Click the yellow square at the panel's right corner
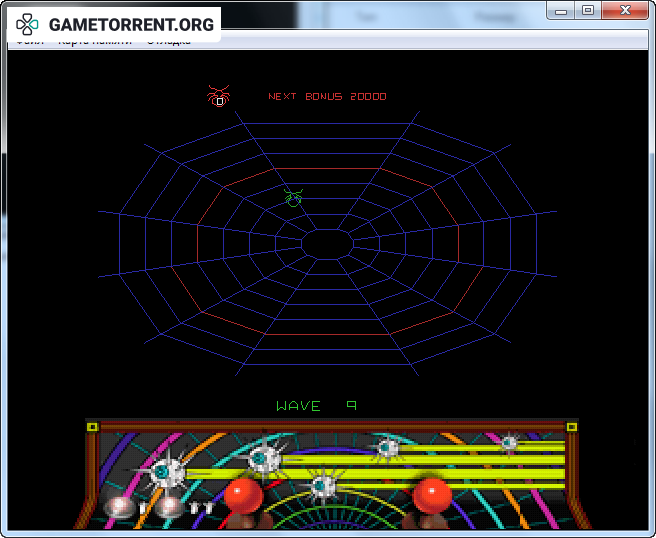 click(571, 427)
